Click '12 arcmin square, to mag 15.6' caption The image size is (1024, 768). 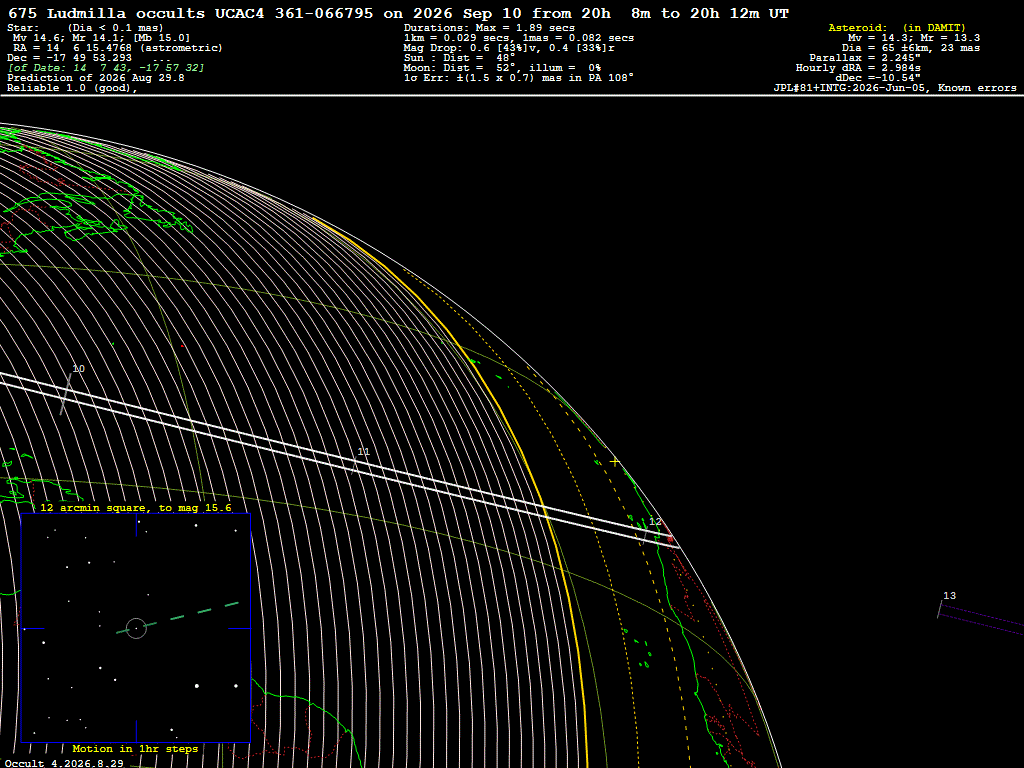click(x=136, y=507)
